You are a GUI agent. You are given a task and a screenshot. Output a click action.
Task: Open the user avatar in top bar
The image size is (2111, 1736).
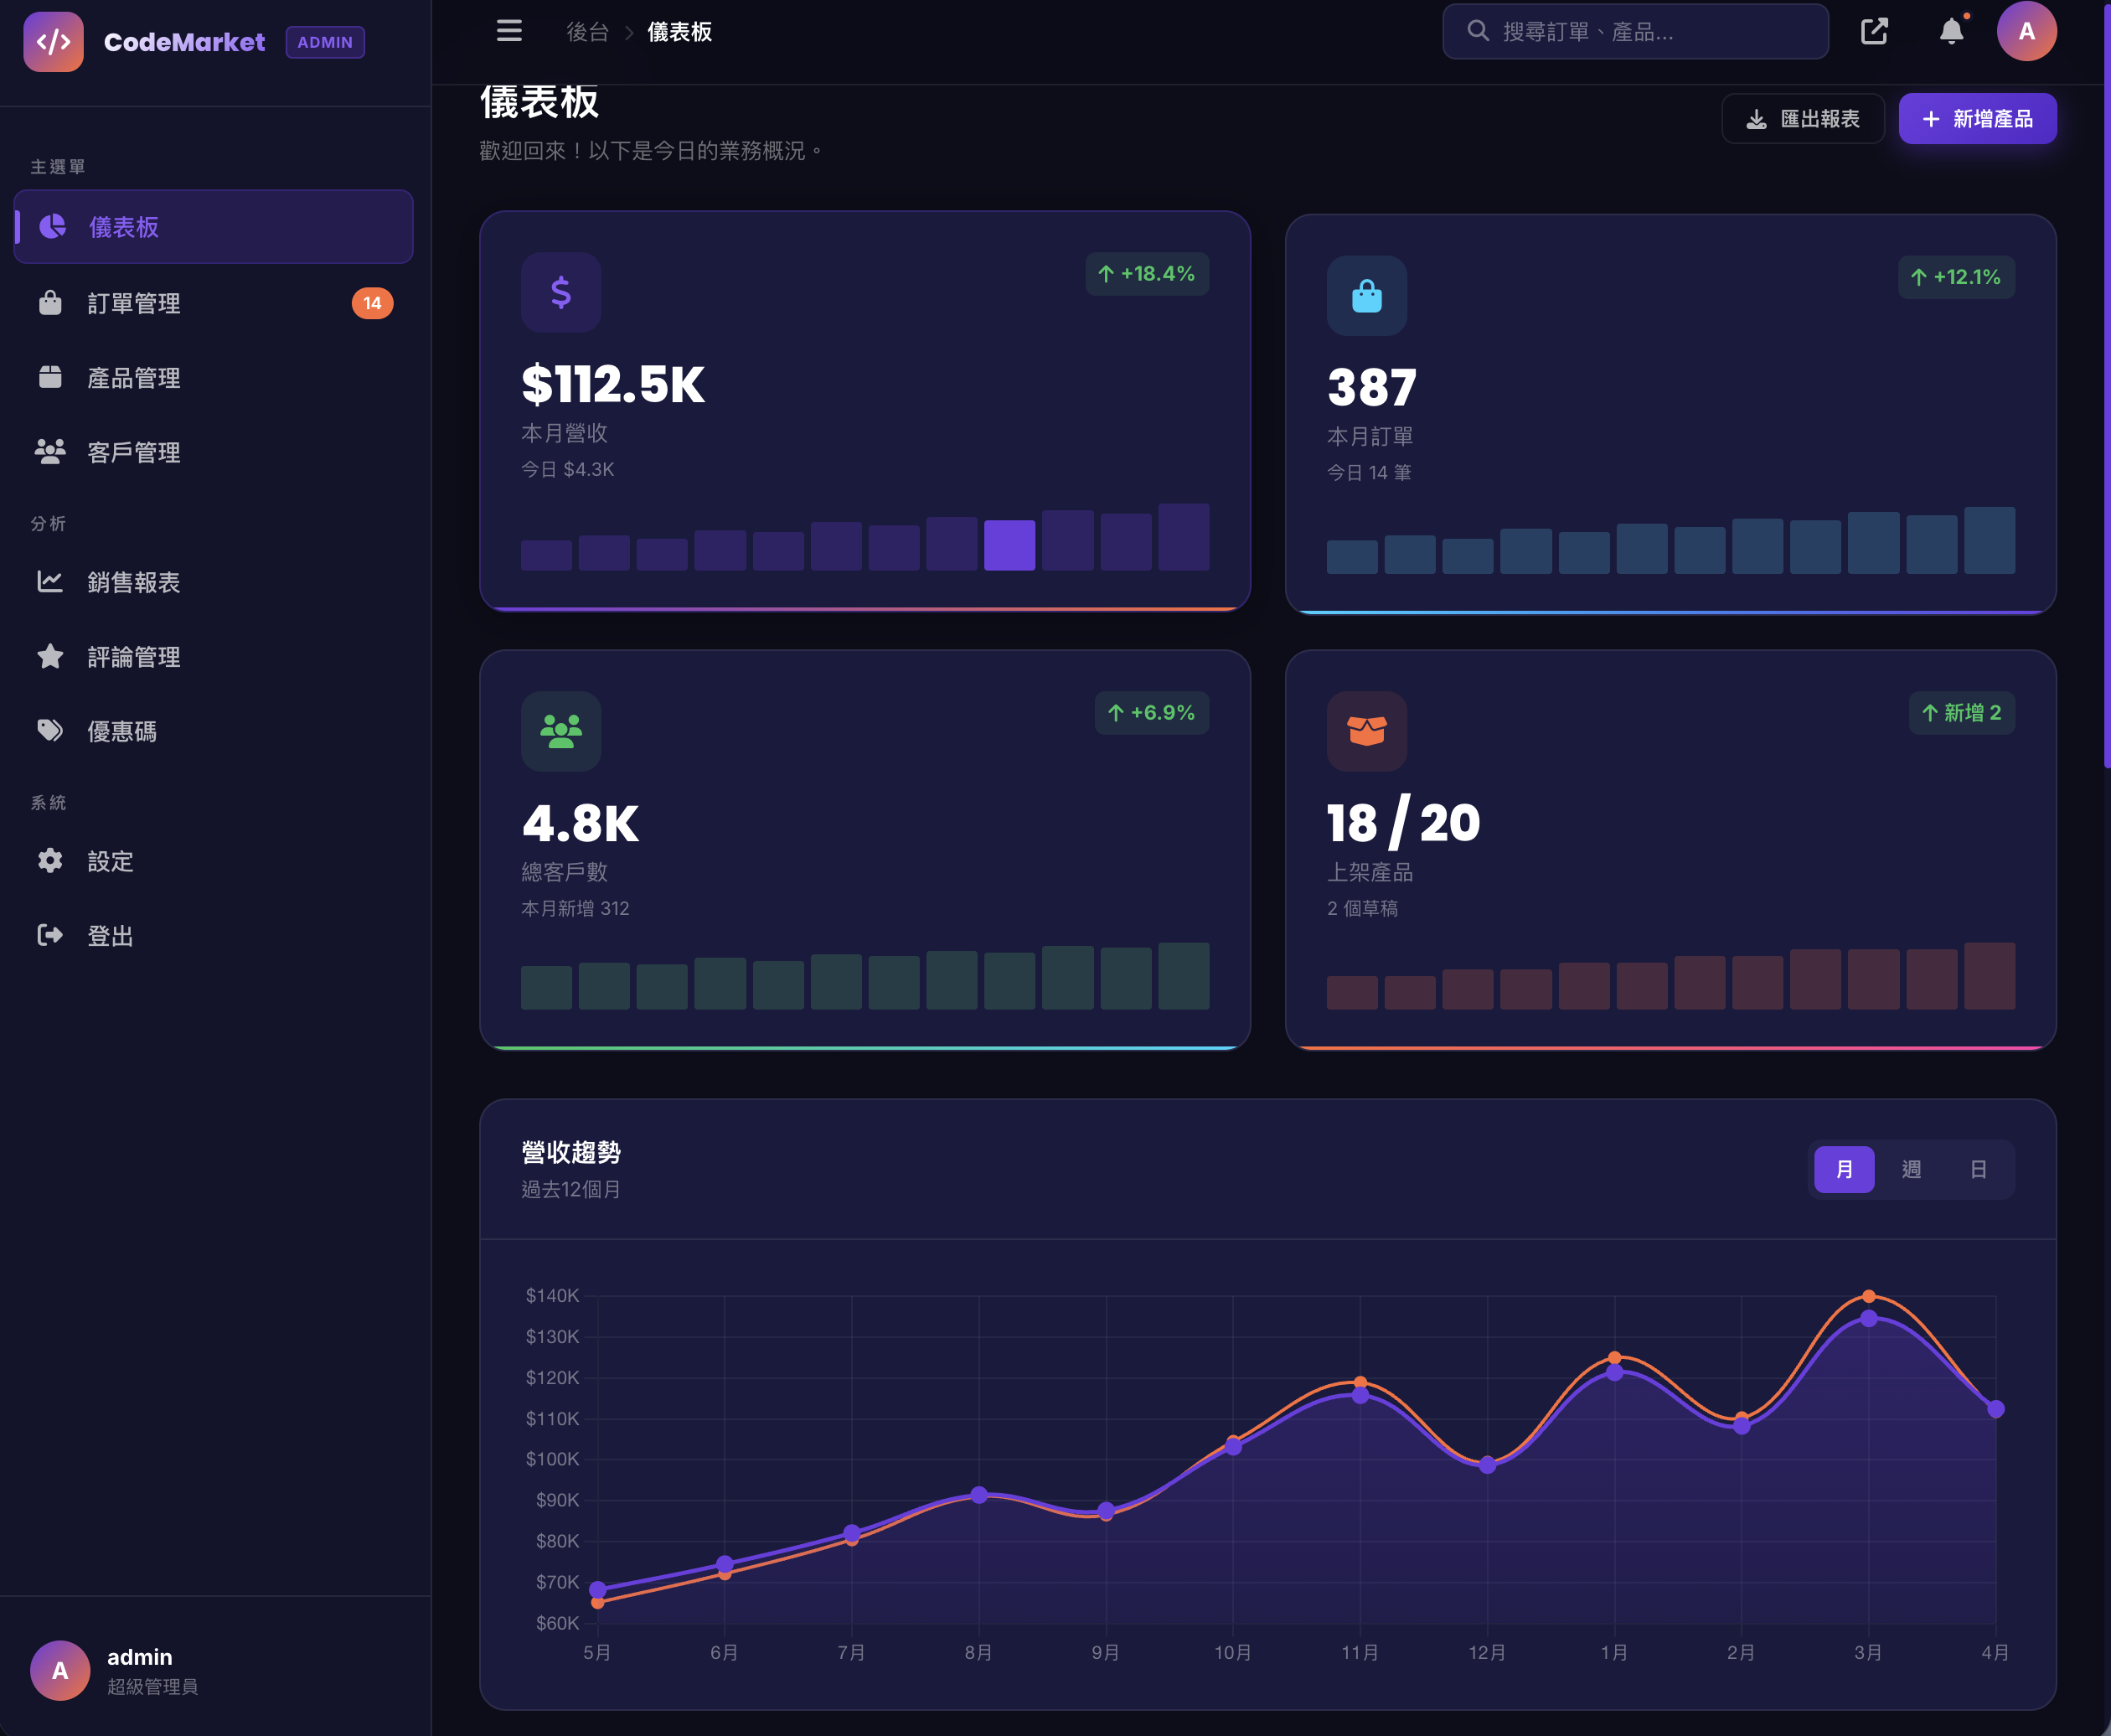[x=2026, y=31]
